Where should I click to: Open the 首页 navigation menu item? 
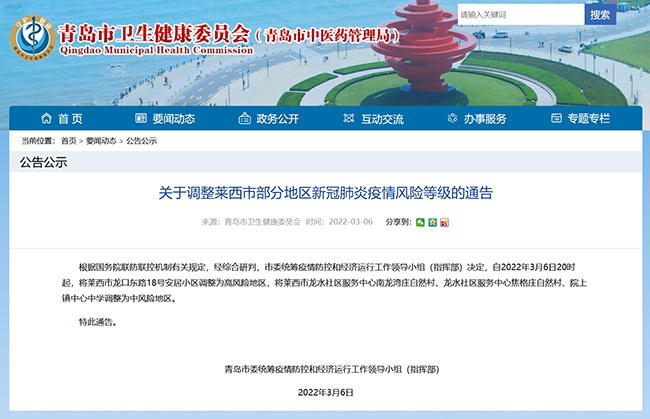(x=70, y=119)
